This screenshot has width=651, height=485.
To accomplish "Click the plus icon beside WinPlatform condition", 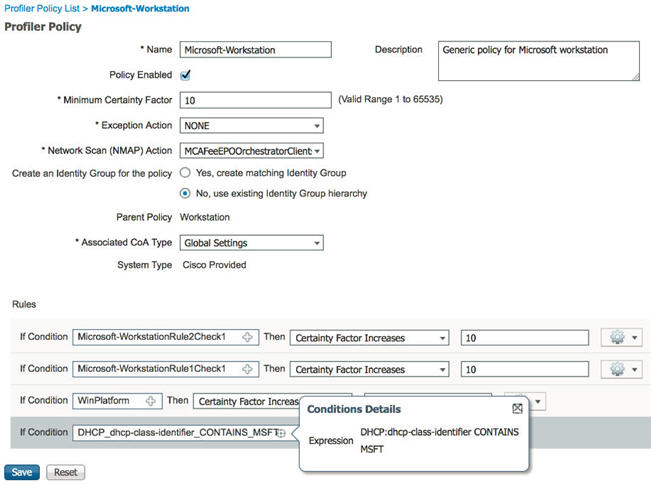I will (x=151, y=401).
